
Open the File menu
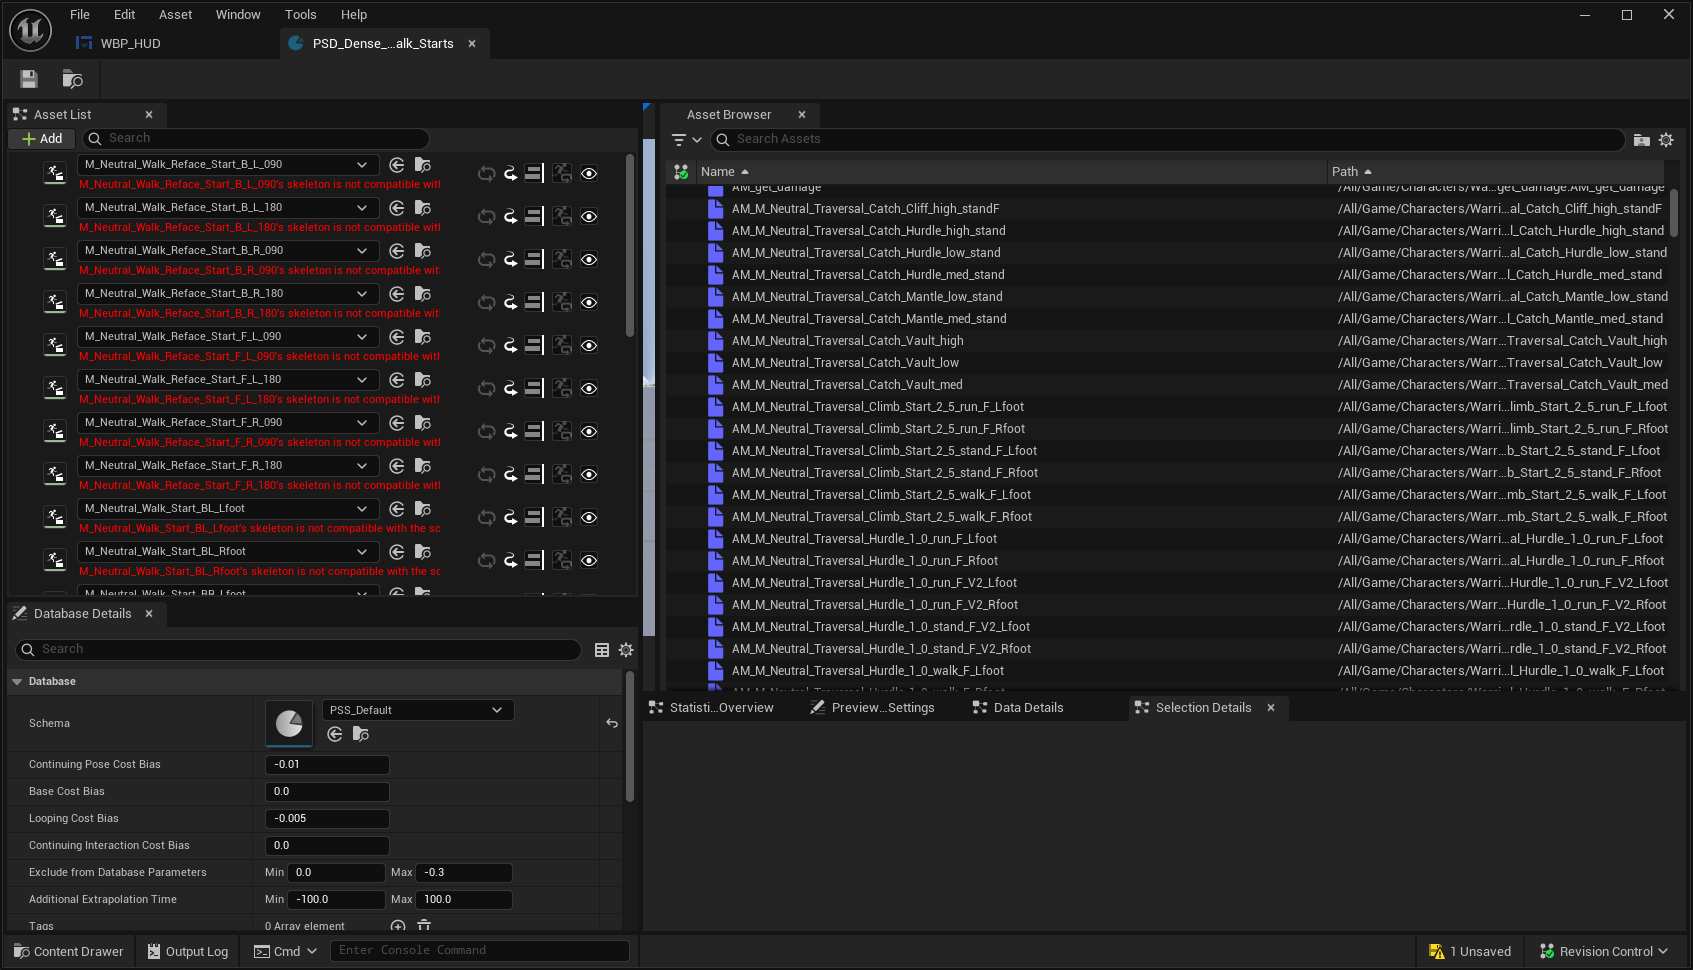(80, 15)
